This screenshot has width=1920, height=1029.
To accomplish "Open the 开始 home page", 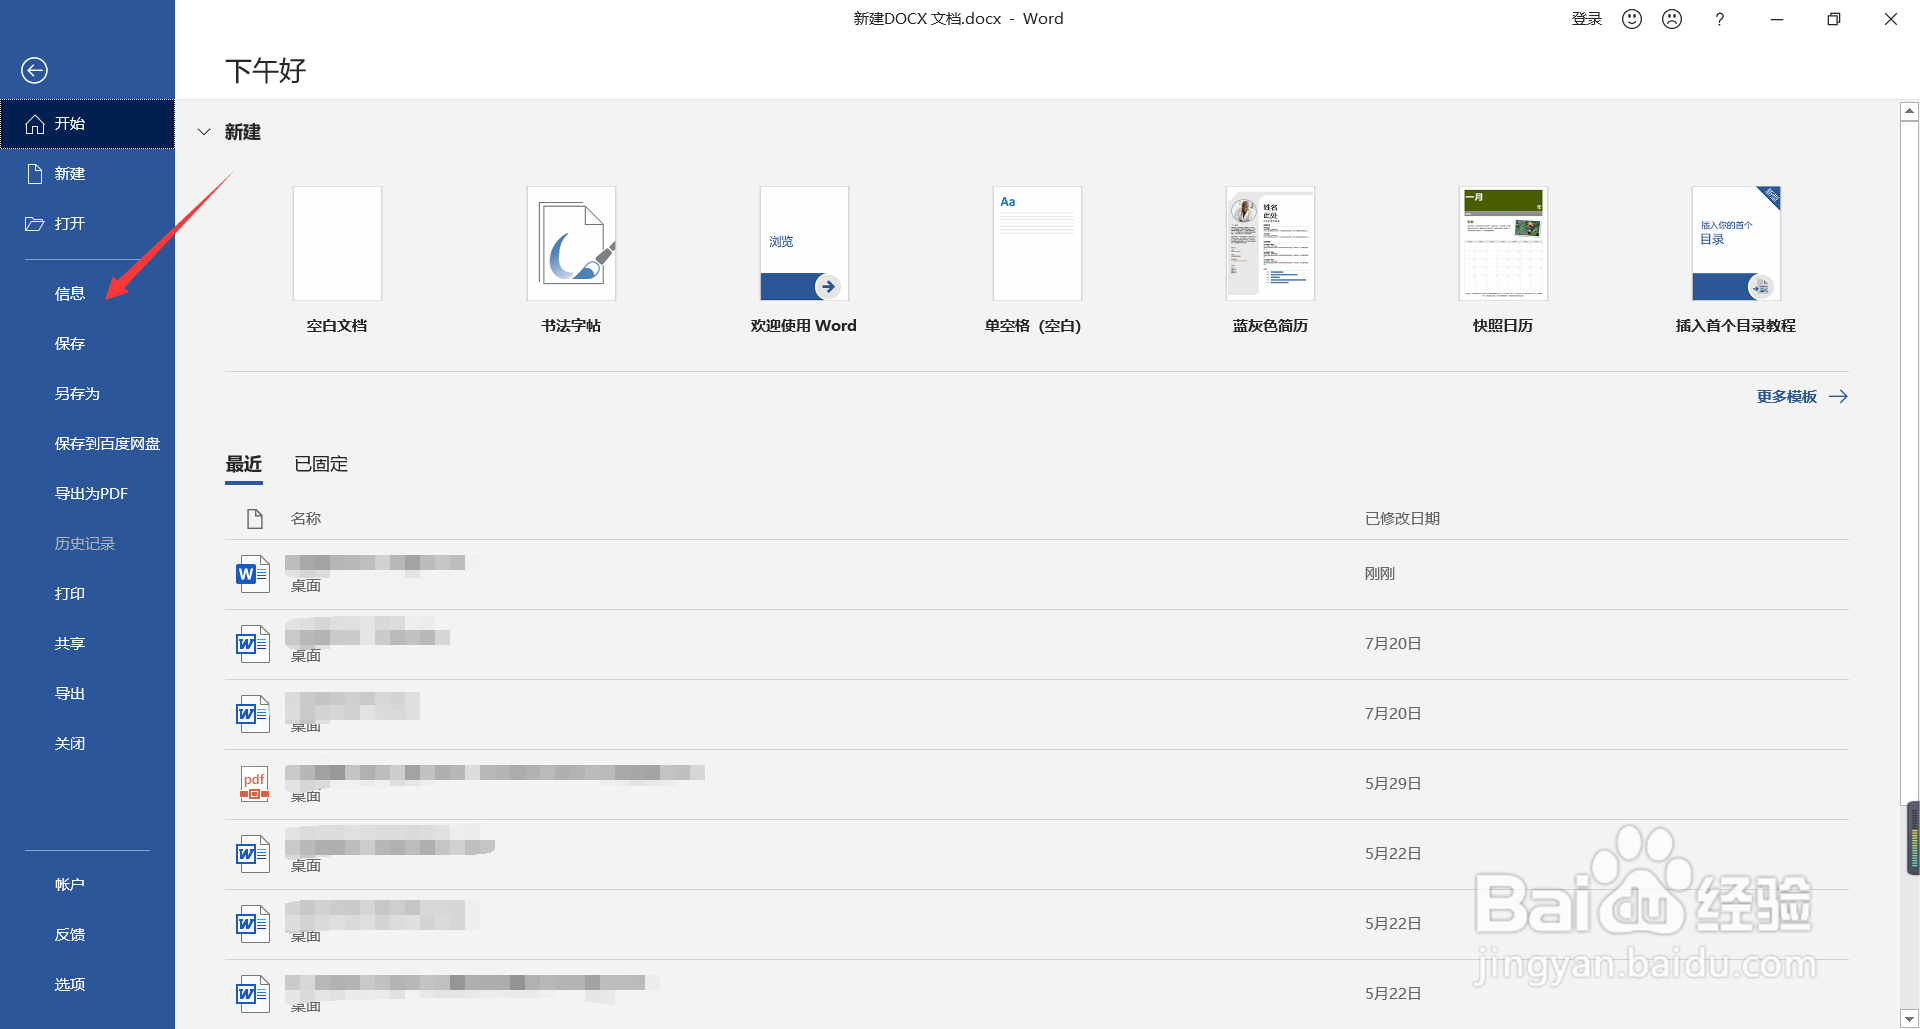I will [x=87, y=124].
